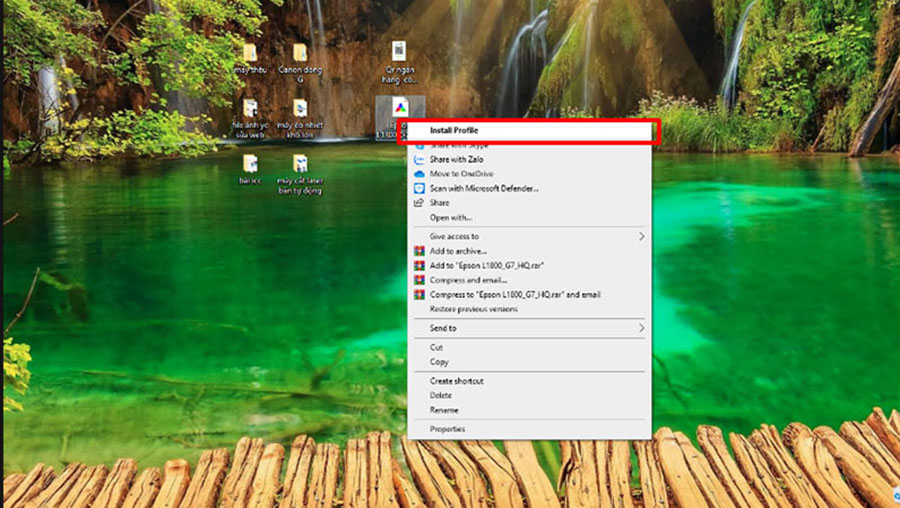Choose 'Share with Zalo' menu entry
Screen dimensions: 900x508
click(x=457, y=159)
